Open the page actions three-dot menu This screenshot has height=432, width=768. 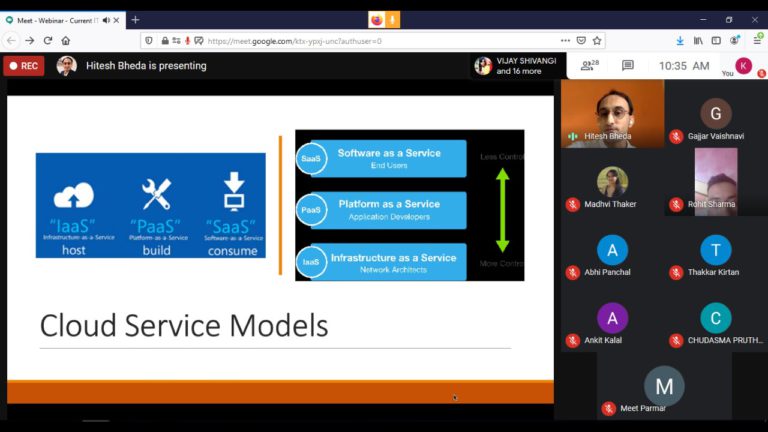tap(563, 41)
